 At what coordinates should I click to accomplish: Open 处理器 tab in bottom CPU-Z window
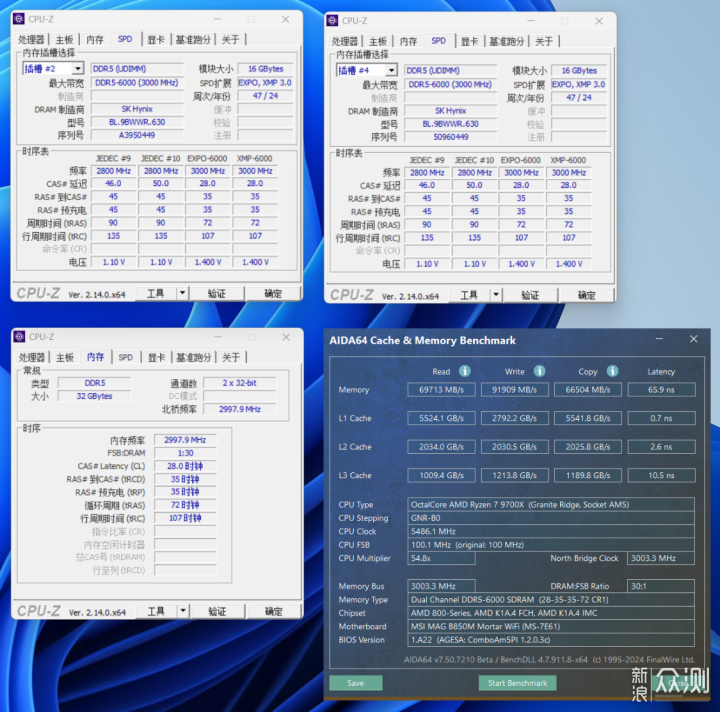(x=32, y=358)
